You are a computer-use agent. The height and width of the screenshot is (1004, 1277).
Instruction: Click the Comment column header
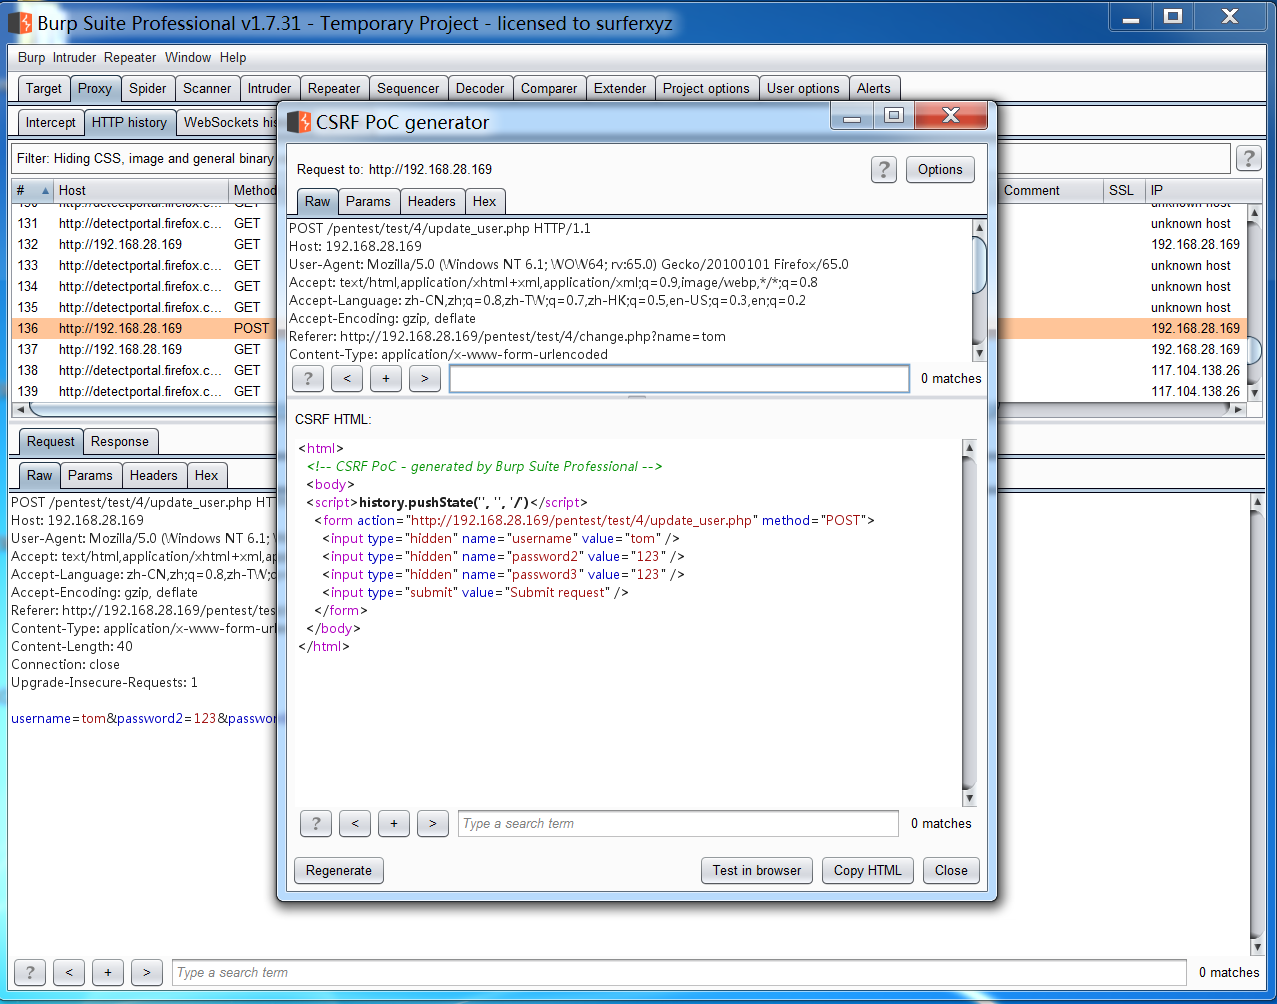[x=1052, y=190]
